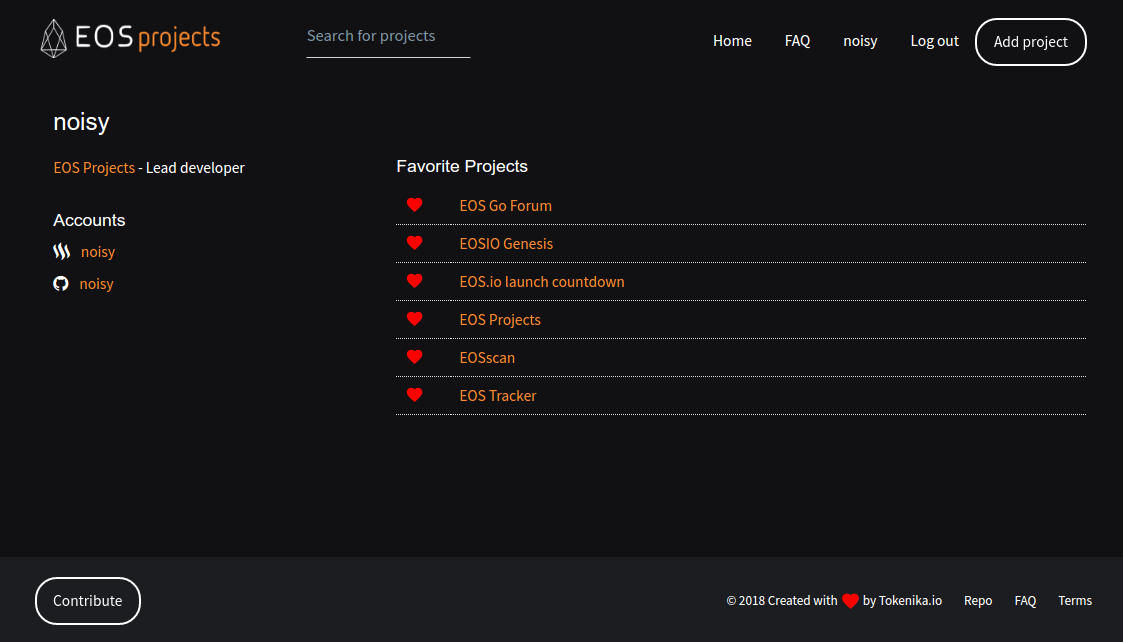Log out of the account

(x=934, y=41)
